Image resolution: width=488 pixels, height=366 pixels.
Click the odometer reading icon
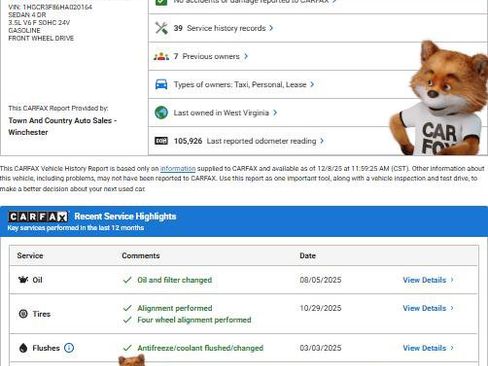[x=161, y=141]
